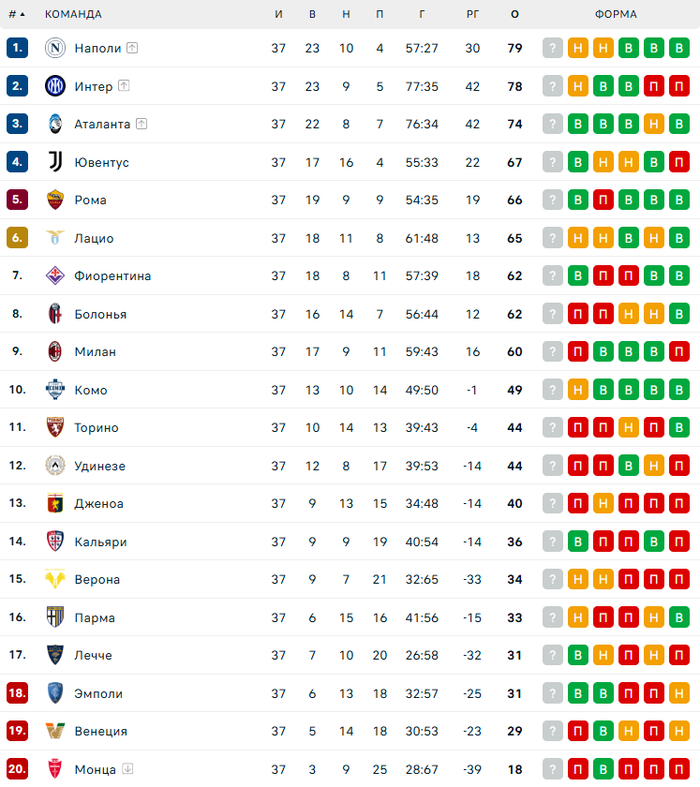Click the ФОРМА column header
Image resolution: width=700 pixels, height=787 pixels.
pos(615,14)
